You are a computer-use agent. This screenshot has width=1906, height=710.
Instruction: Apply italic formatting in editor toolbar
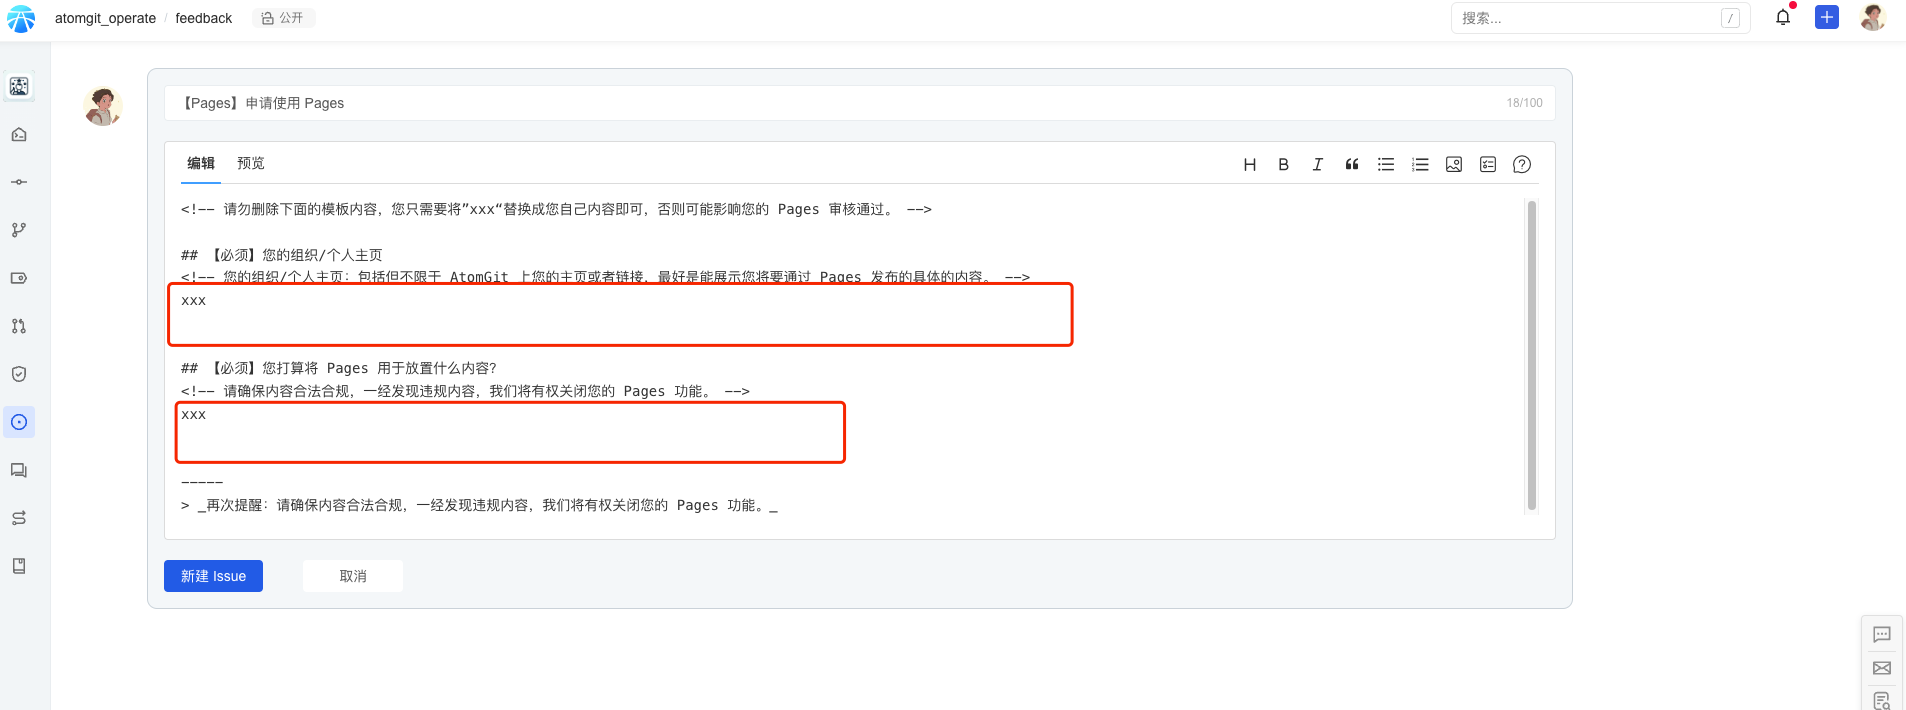pos(1318,165)
